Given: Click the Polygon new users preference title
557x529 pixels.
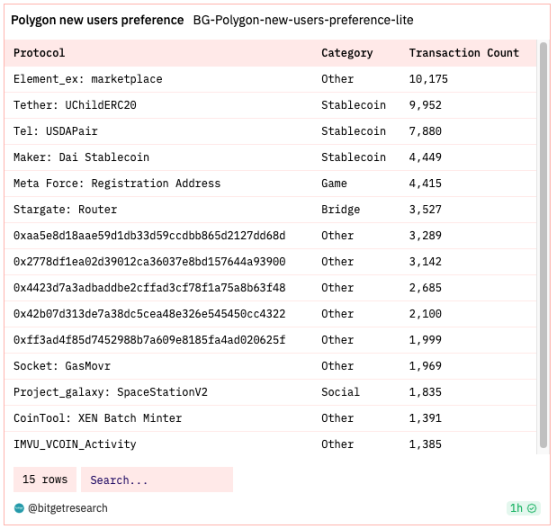Looking at the screenshot, I should click(x=97, y=20).
